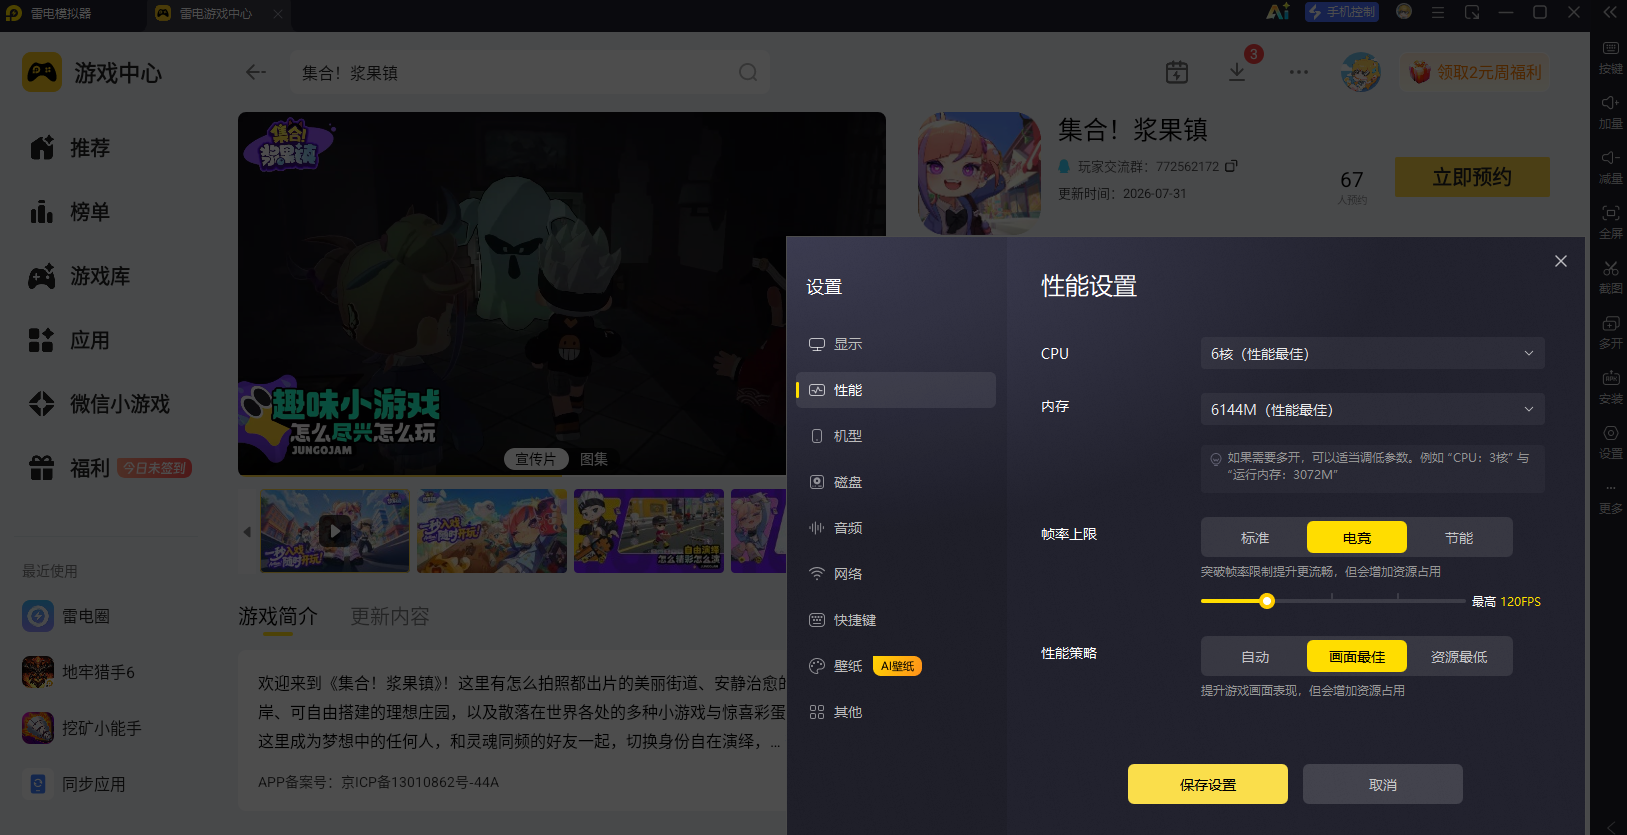Click the 取消 button
This screenshot has height=835, width=1627.
pos(1383,784)
